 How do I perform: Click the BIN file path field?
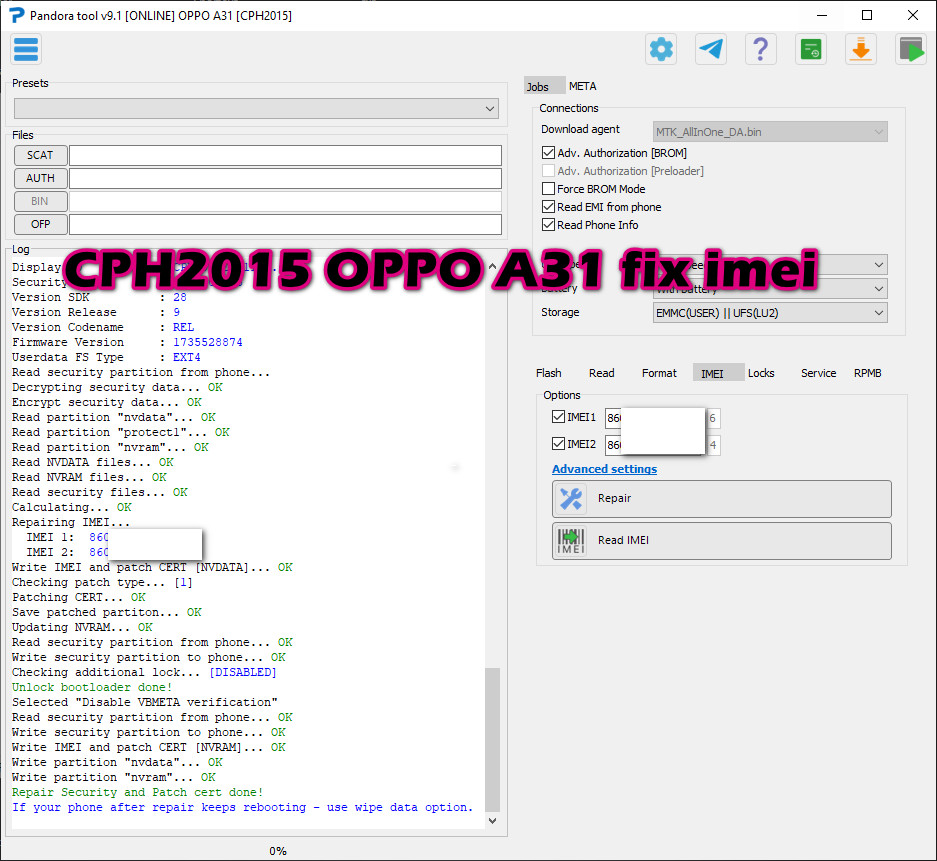point(285,201)
